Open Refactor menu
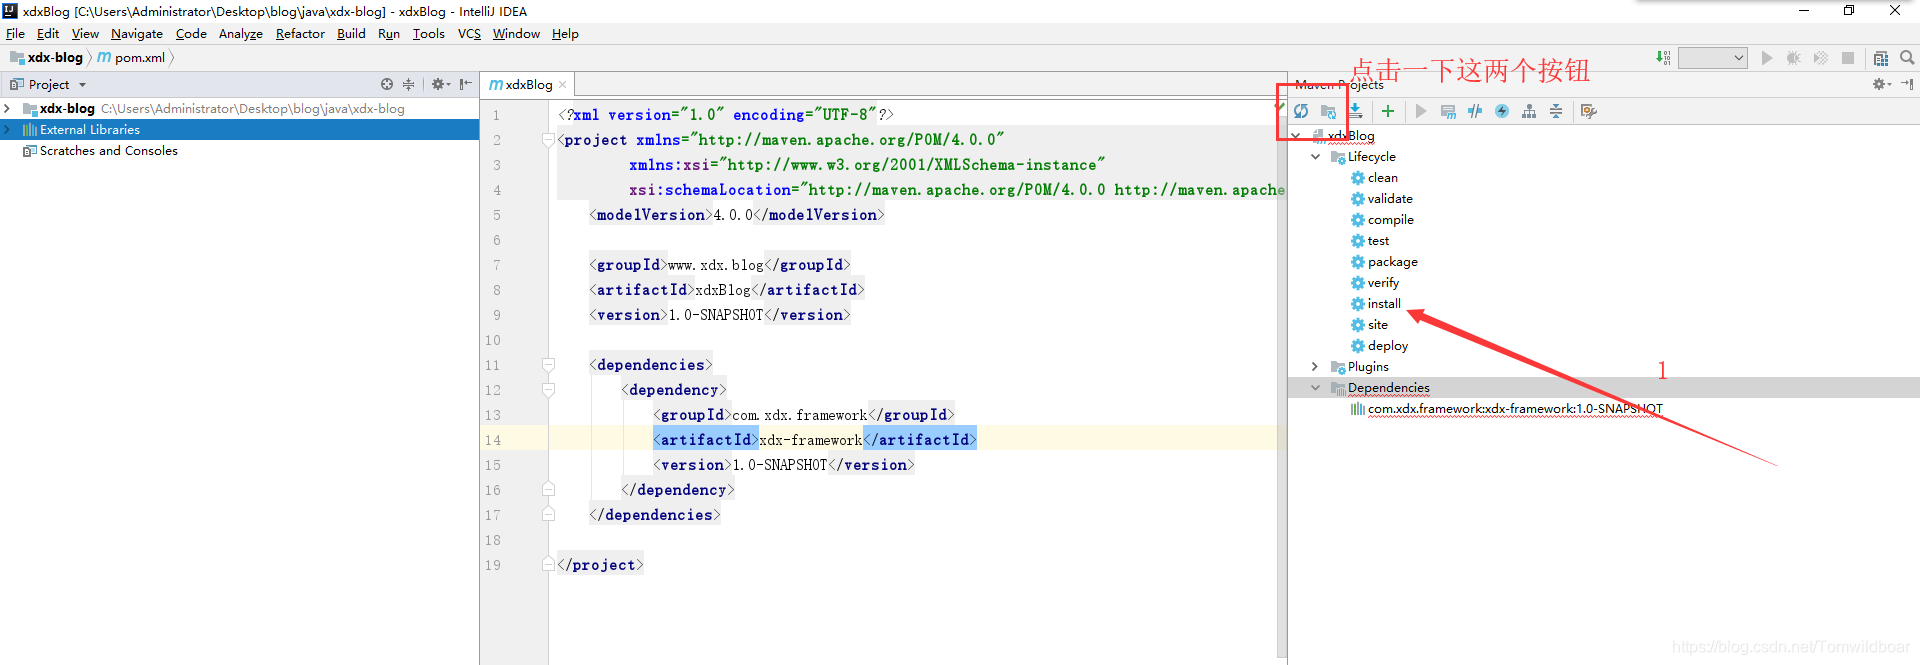This screenshot has width=1920, height=665. pos(300,34)
